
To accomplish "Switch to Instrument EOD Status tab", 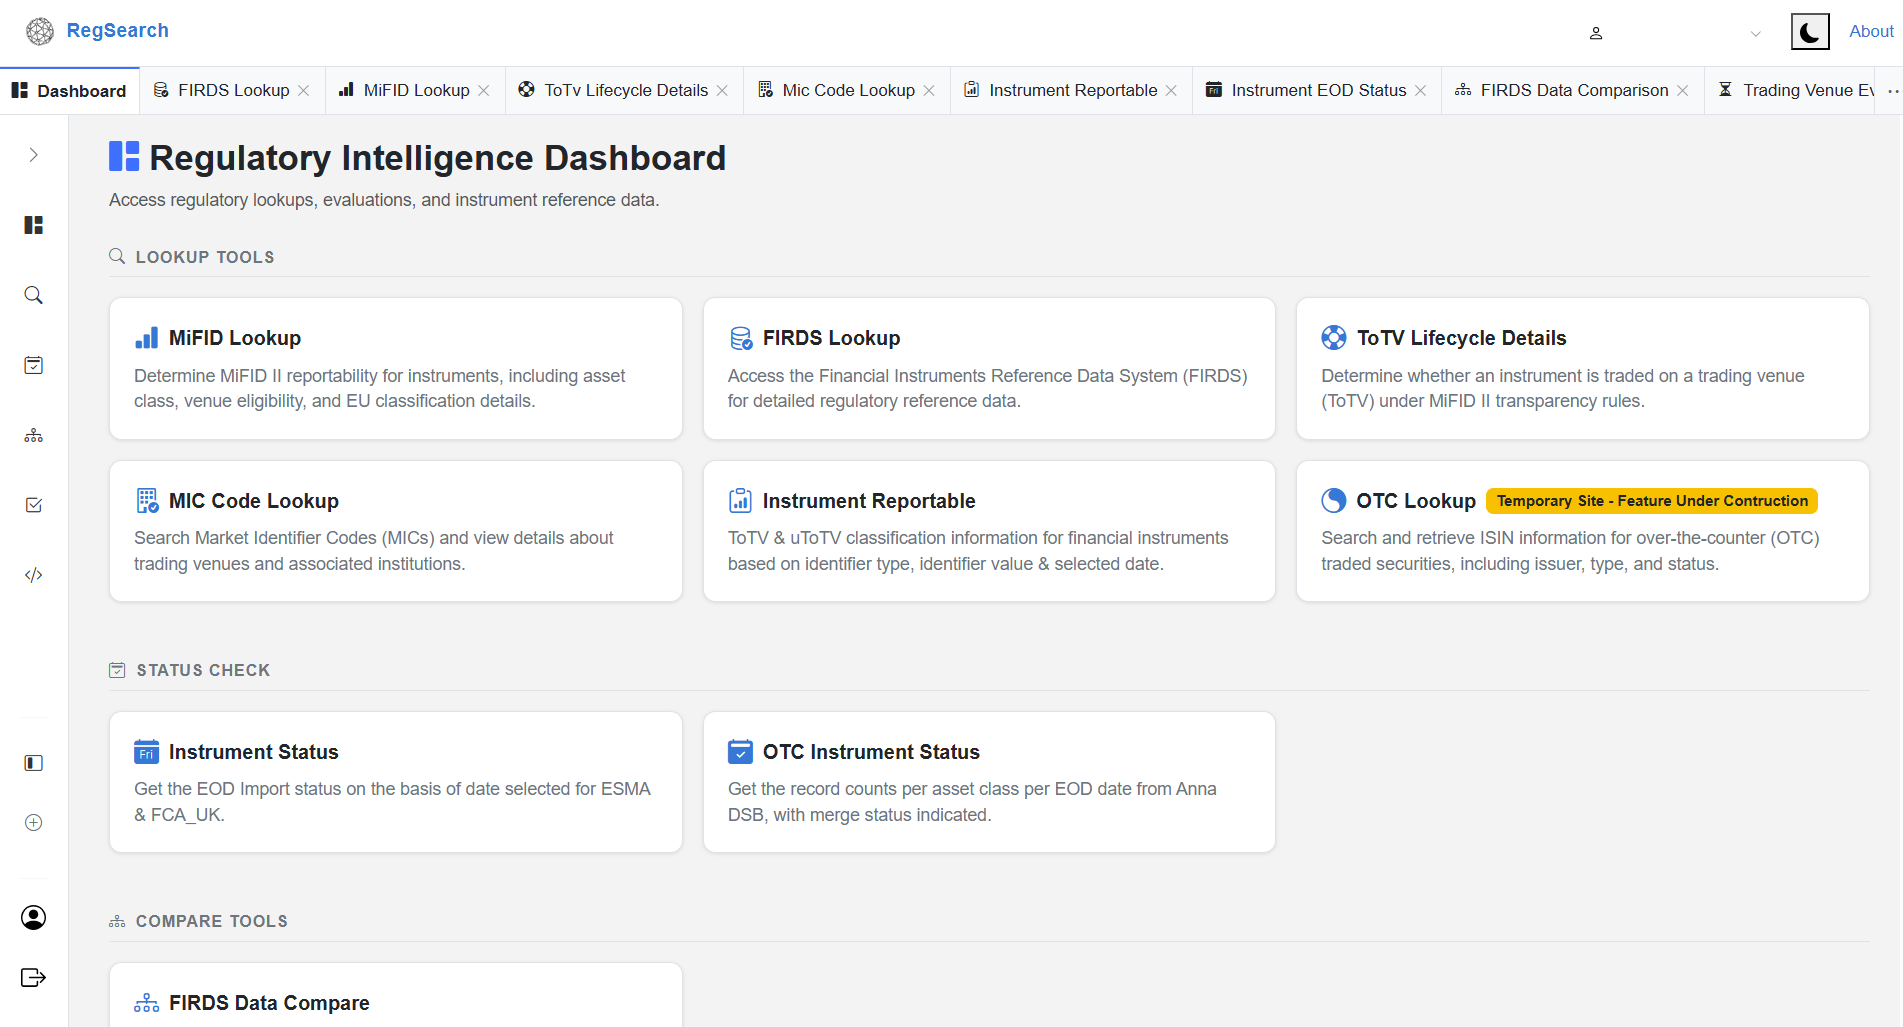I will point(1306,90).
